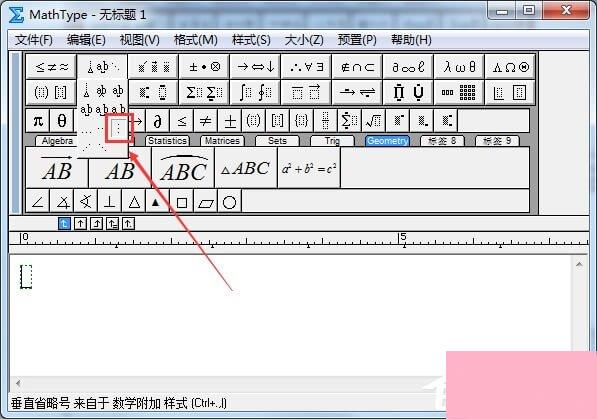Switch to the Statistics tab
Screen dimensions: 597x419
tap(167, 141)
